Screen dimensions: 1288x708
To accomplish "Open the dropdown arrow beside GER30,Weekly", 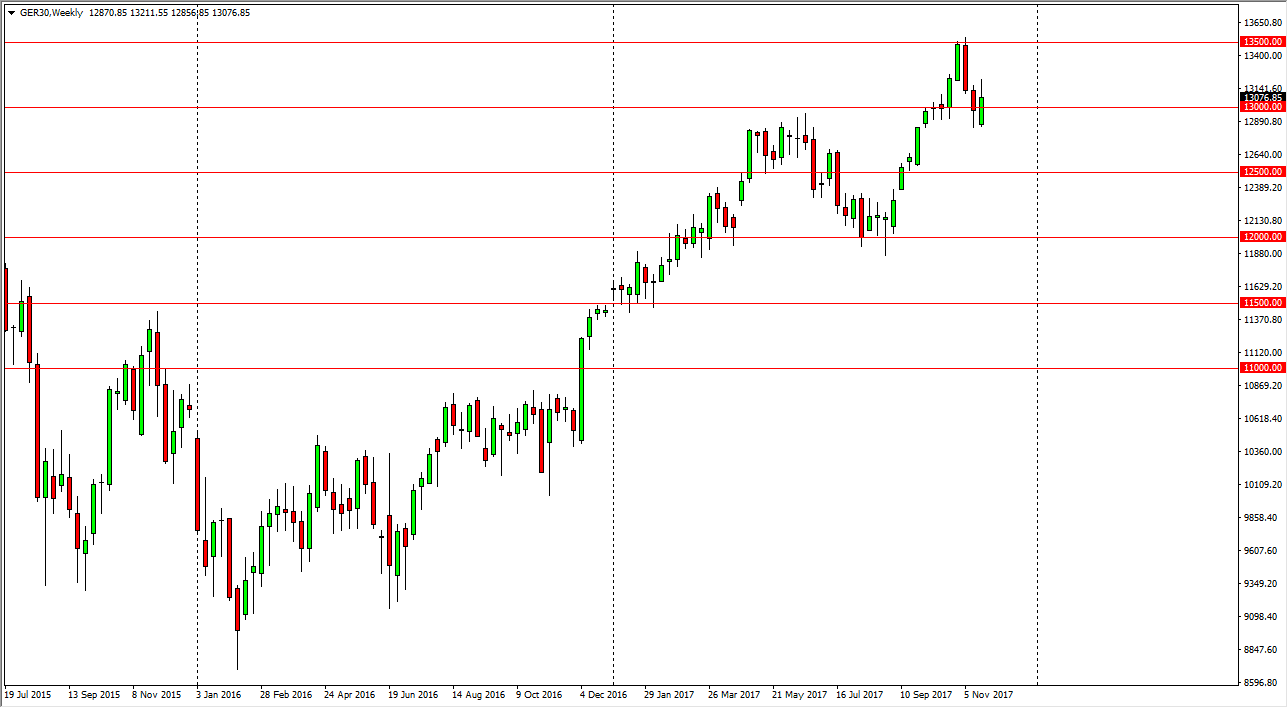I will (10, 13).
